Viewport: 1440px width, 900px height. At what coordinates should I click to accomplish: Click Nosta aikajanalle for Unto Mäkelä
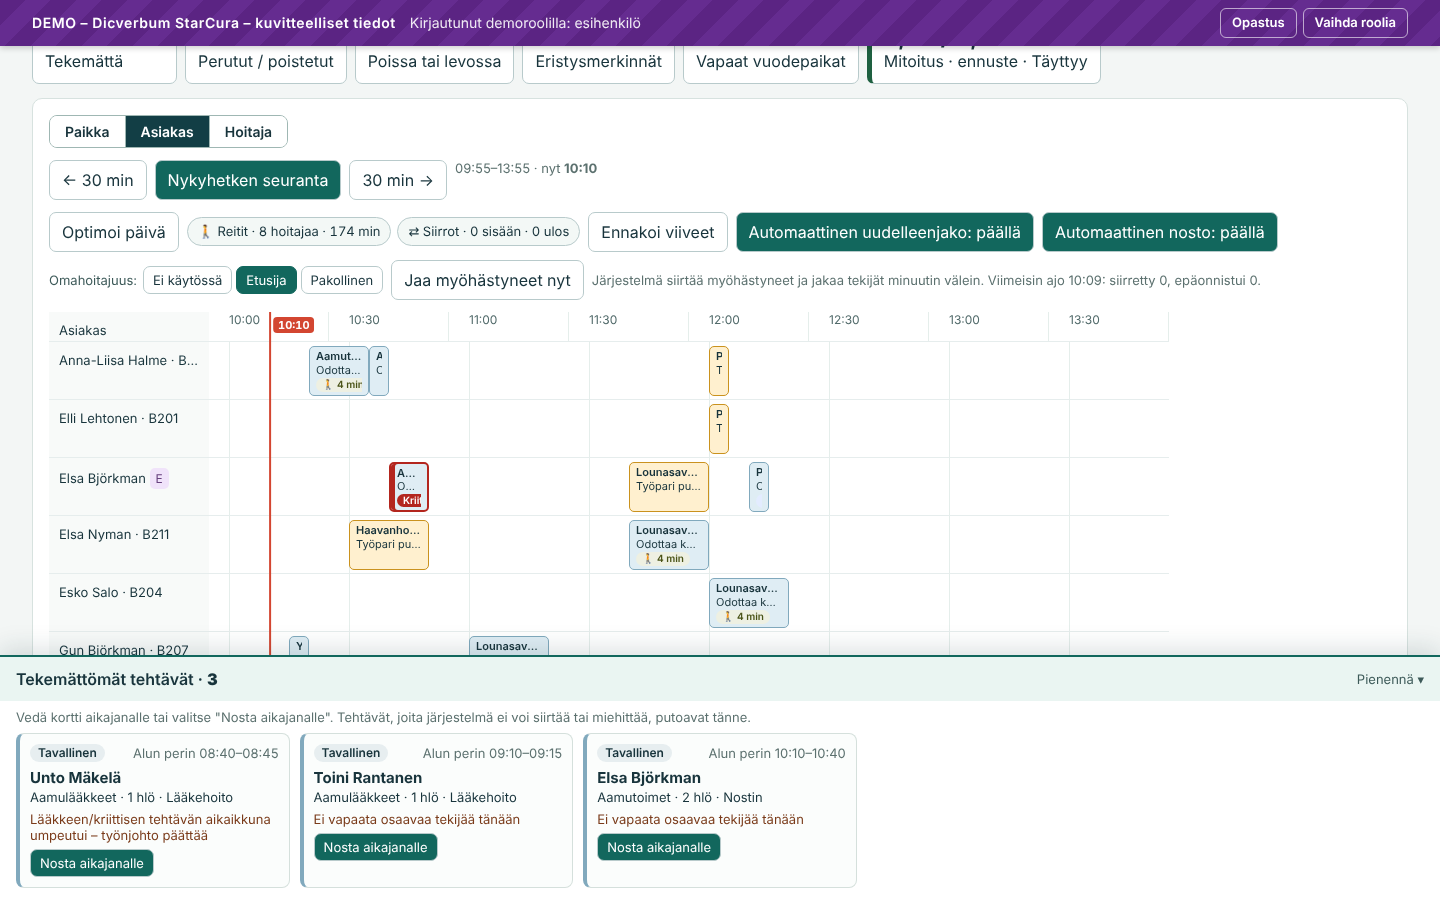point(92,864)
